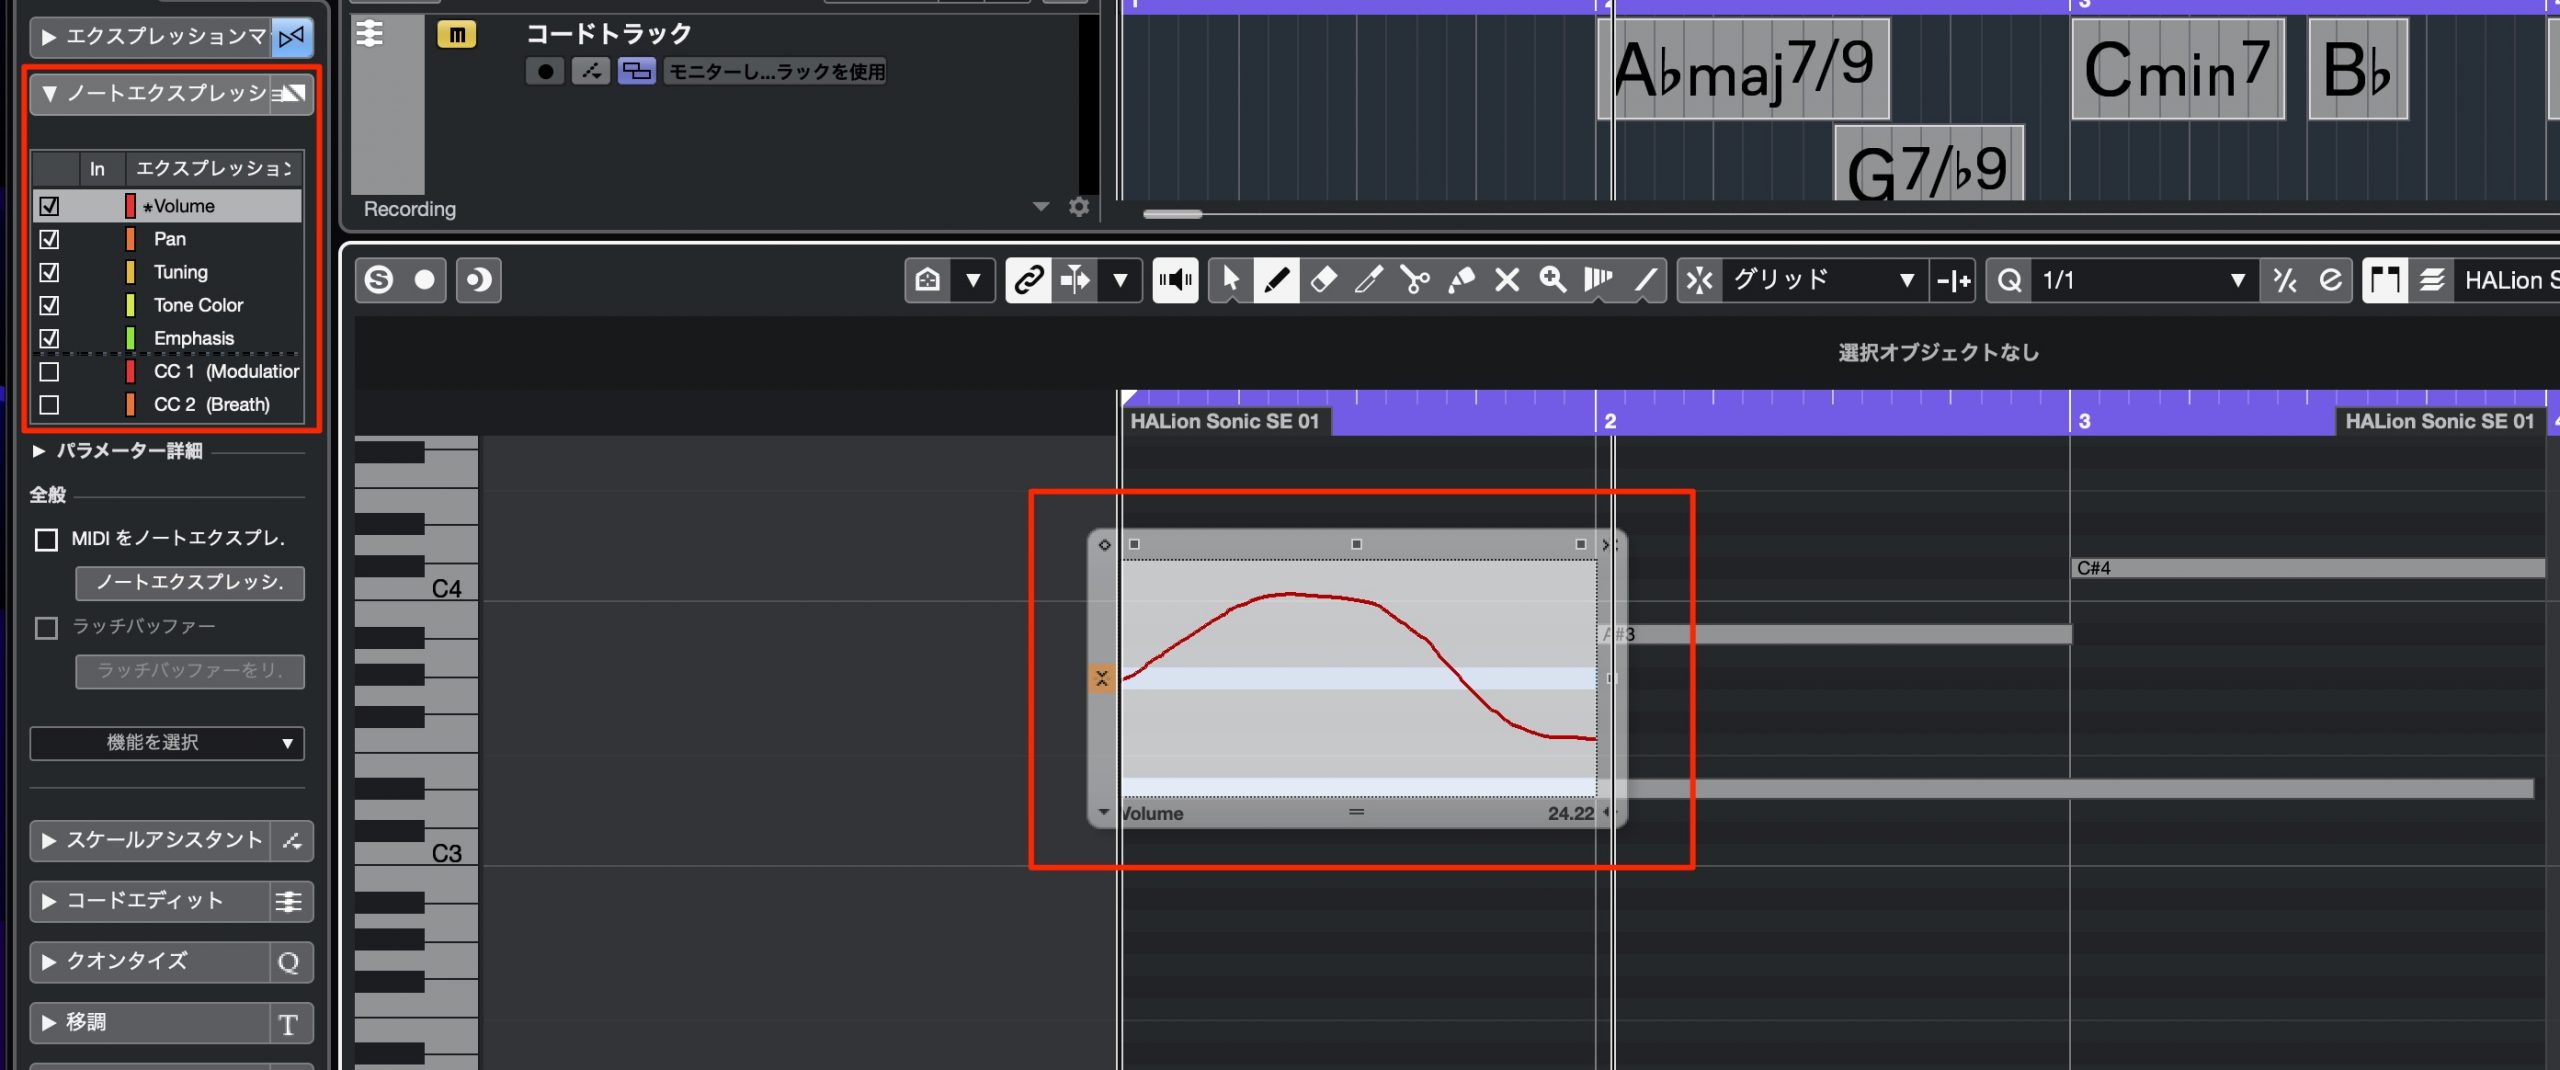
Task: Toggle the ラッチバッファー checkbox
Action: point(46,628)
